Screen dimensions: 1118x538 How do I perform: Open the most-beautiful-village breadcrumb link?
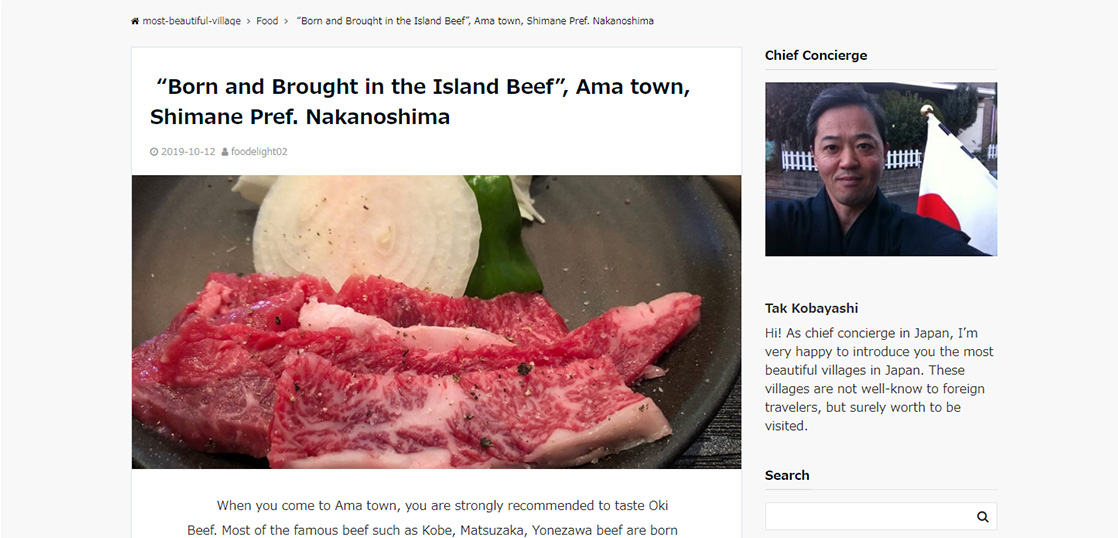(191, 21)
